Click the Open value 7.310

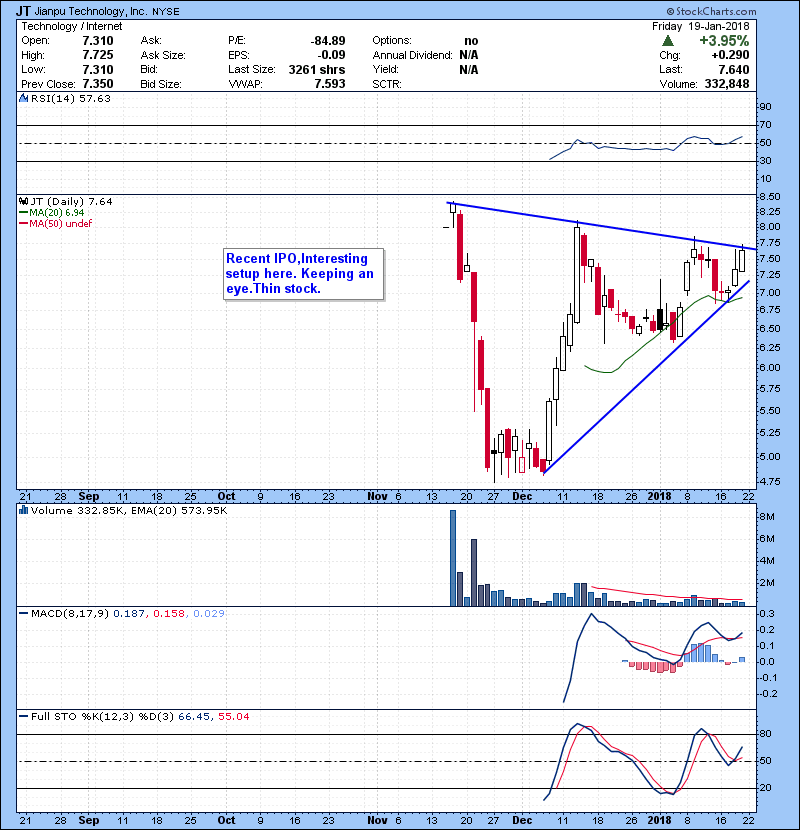(x=98, y=41)
